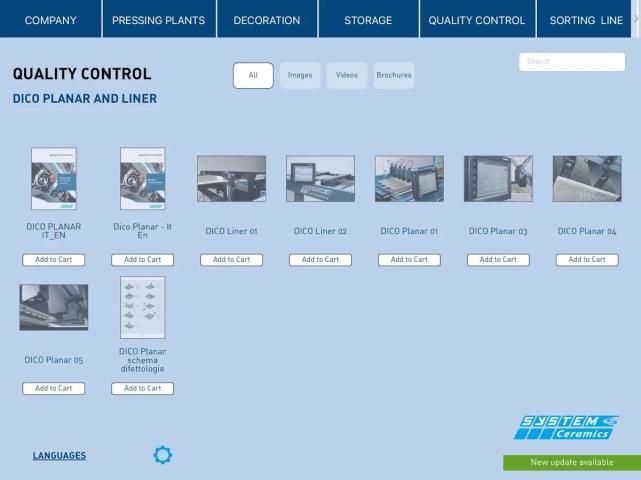This screenshot has height=480, width=641.
Task: View the DICO Liner 01 image
Action: point(231,179)
